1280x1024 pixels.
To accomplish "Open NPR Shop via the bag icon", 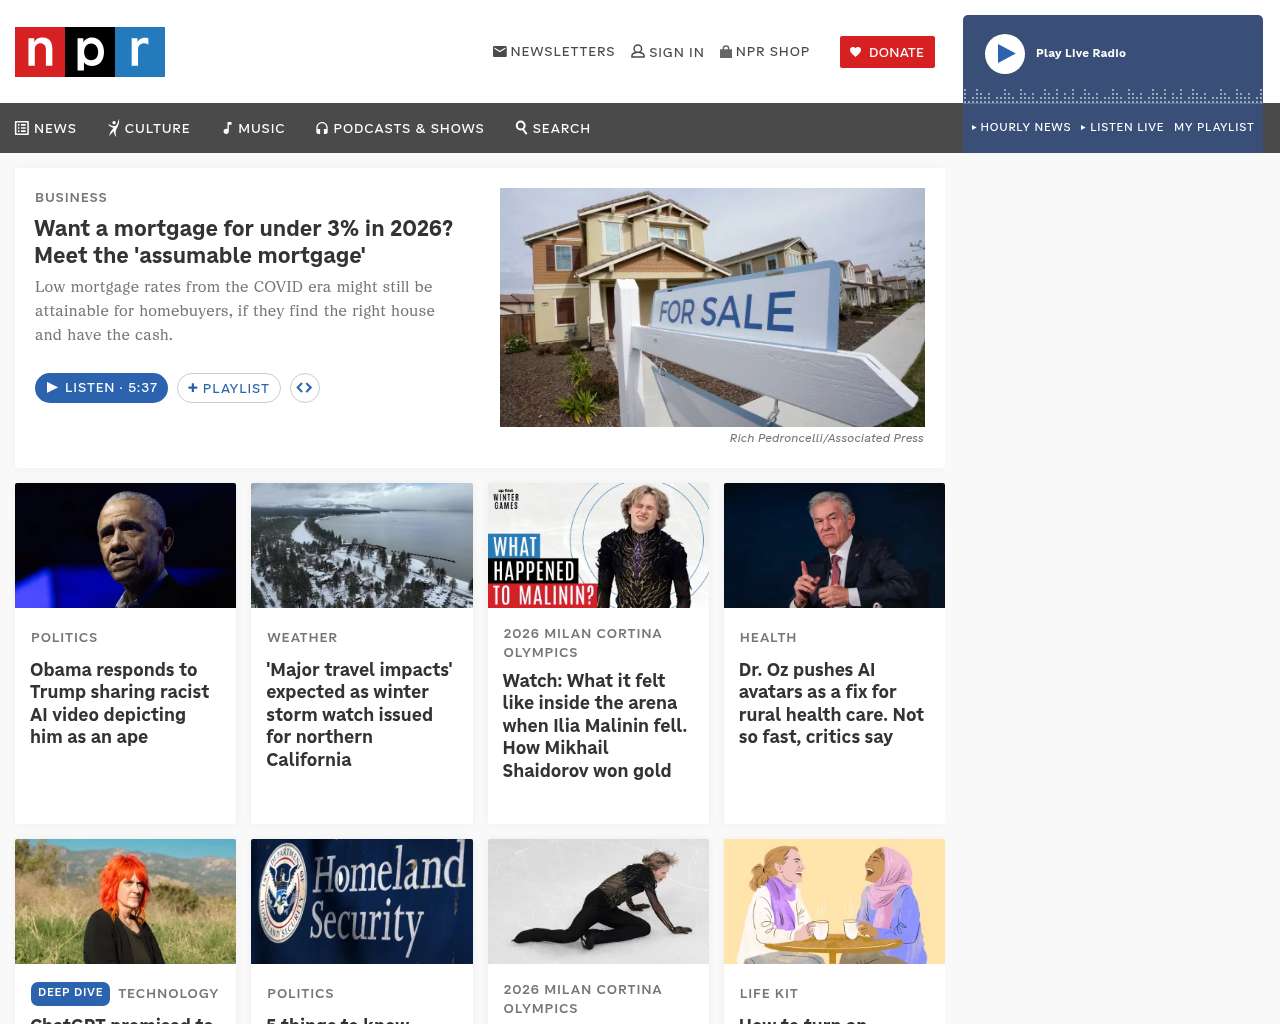I will click(x=726, y=51).
